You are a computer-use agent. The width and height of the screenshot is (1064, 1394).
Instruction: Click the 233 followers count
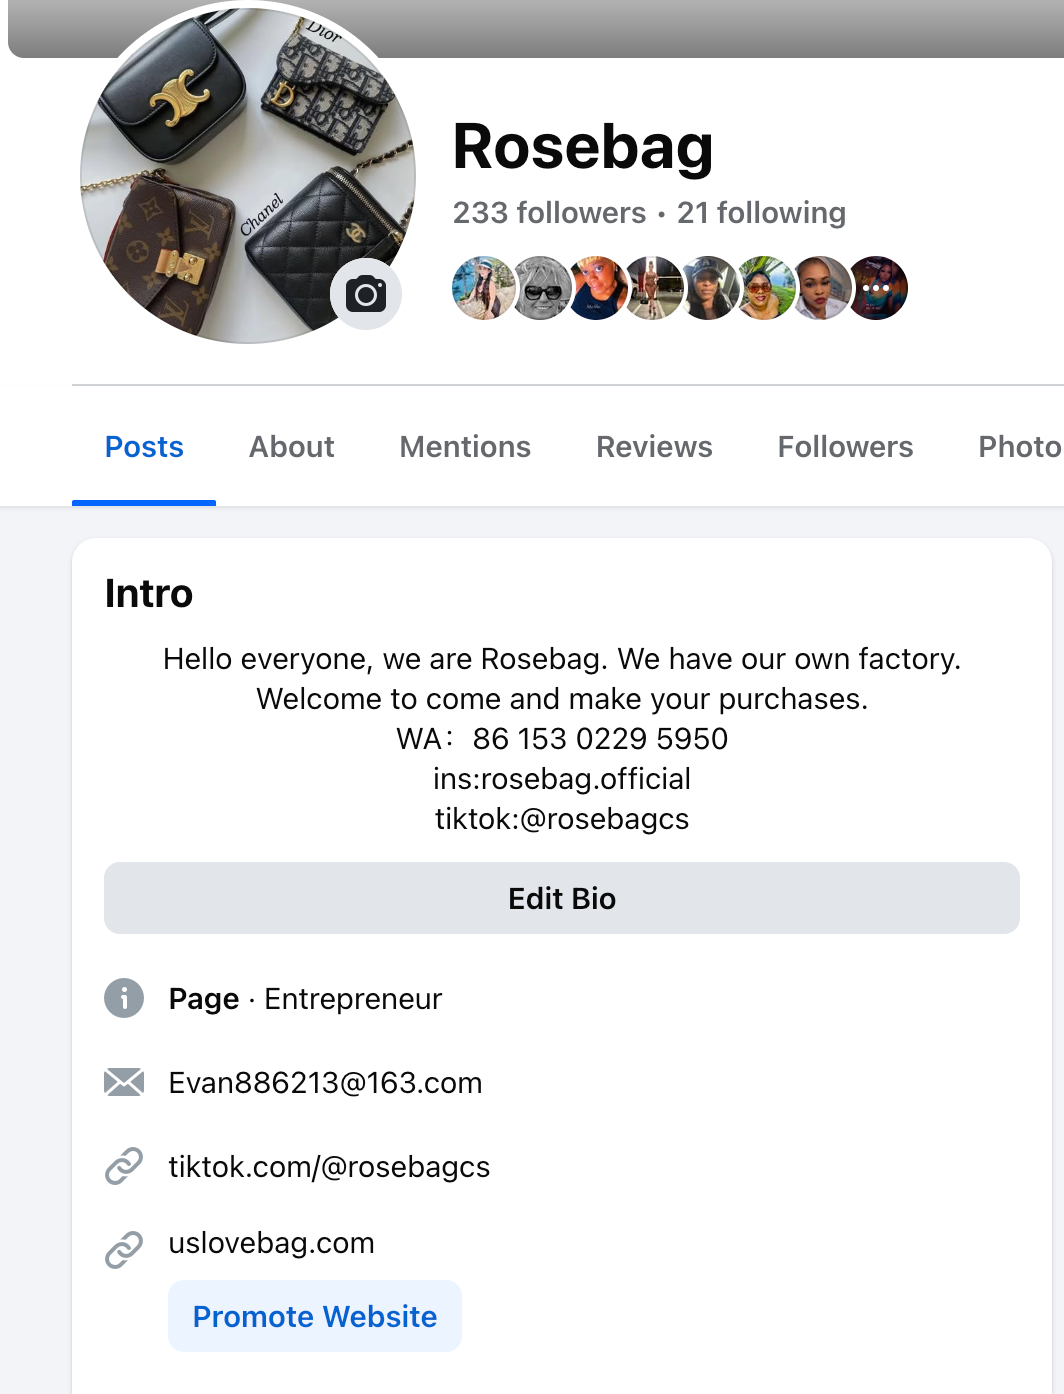[x=549, y=213]
